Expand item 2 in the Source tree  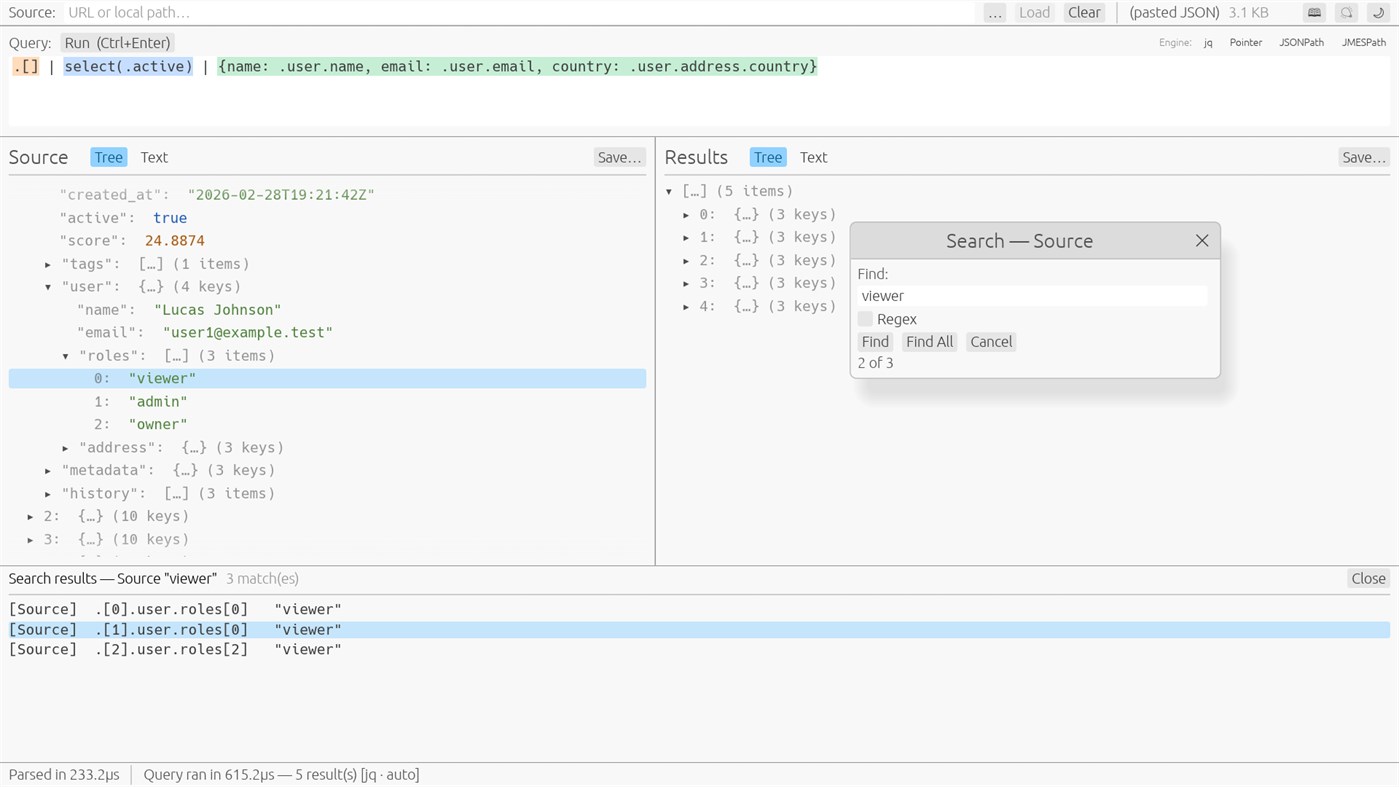30,517
